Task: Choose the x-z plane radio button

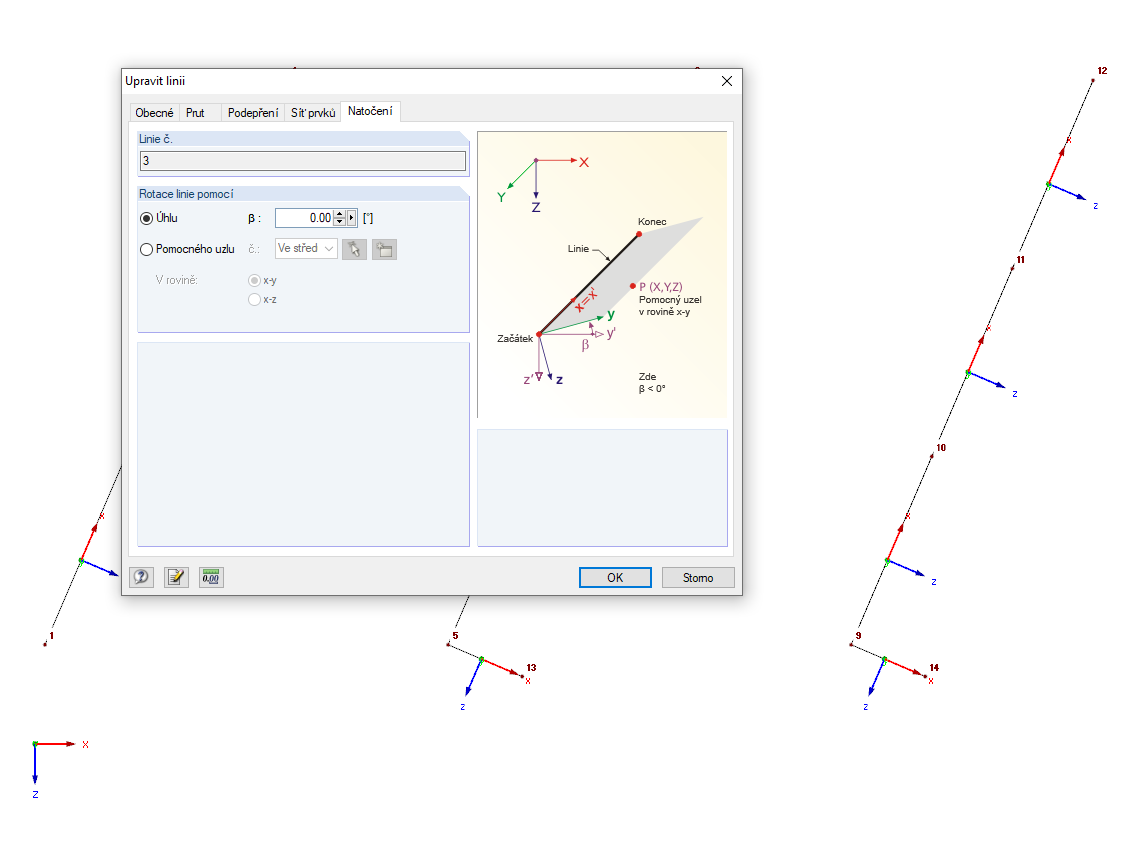Action: point(255,300)
